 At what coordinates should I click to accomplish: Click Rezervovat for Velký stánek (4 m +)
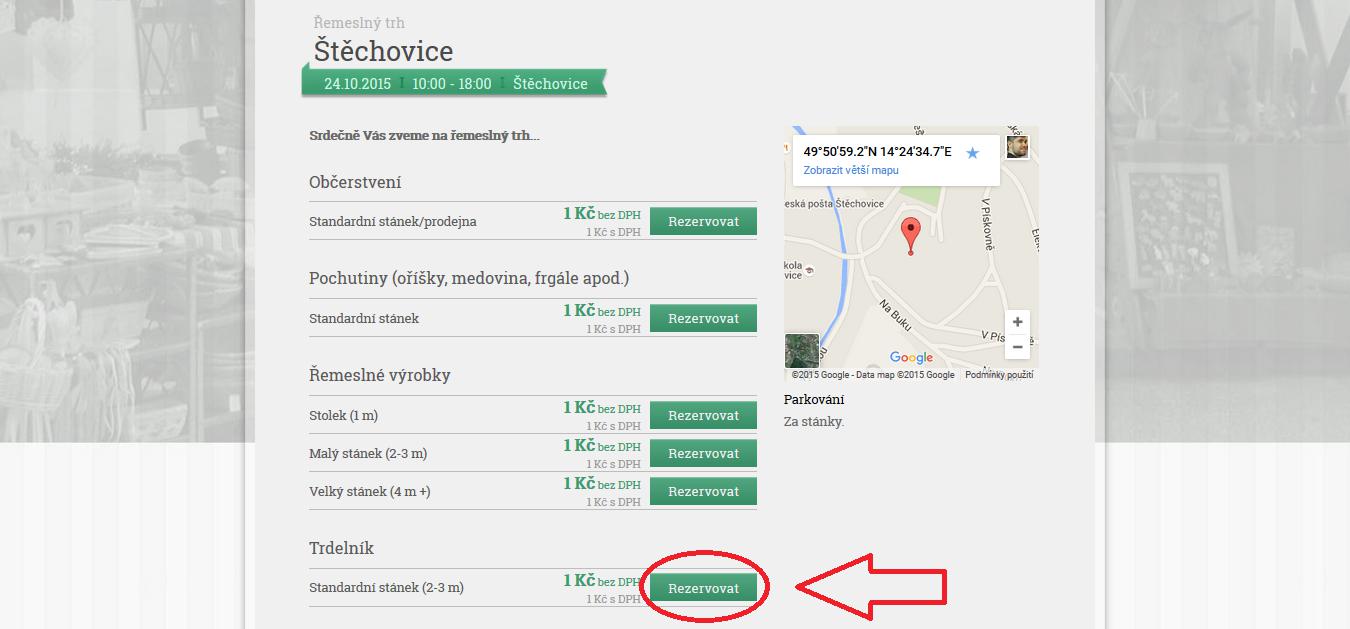[x=703, y=491]
